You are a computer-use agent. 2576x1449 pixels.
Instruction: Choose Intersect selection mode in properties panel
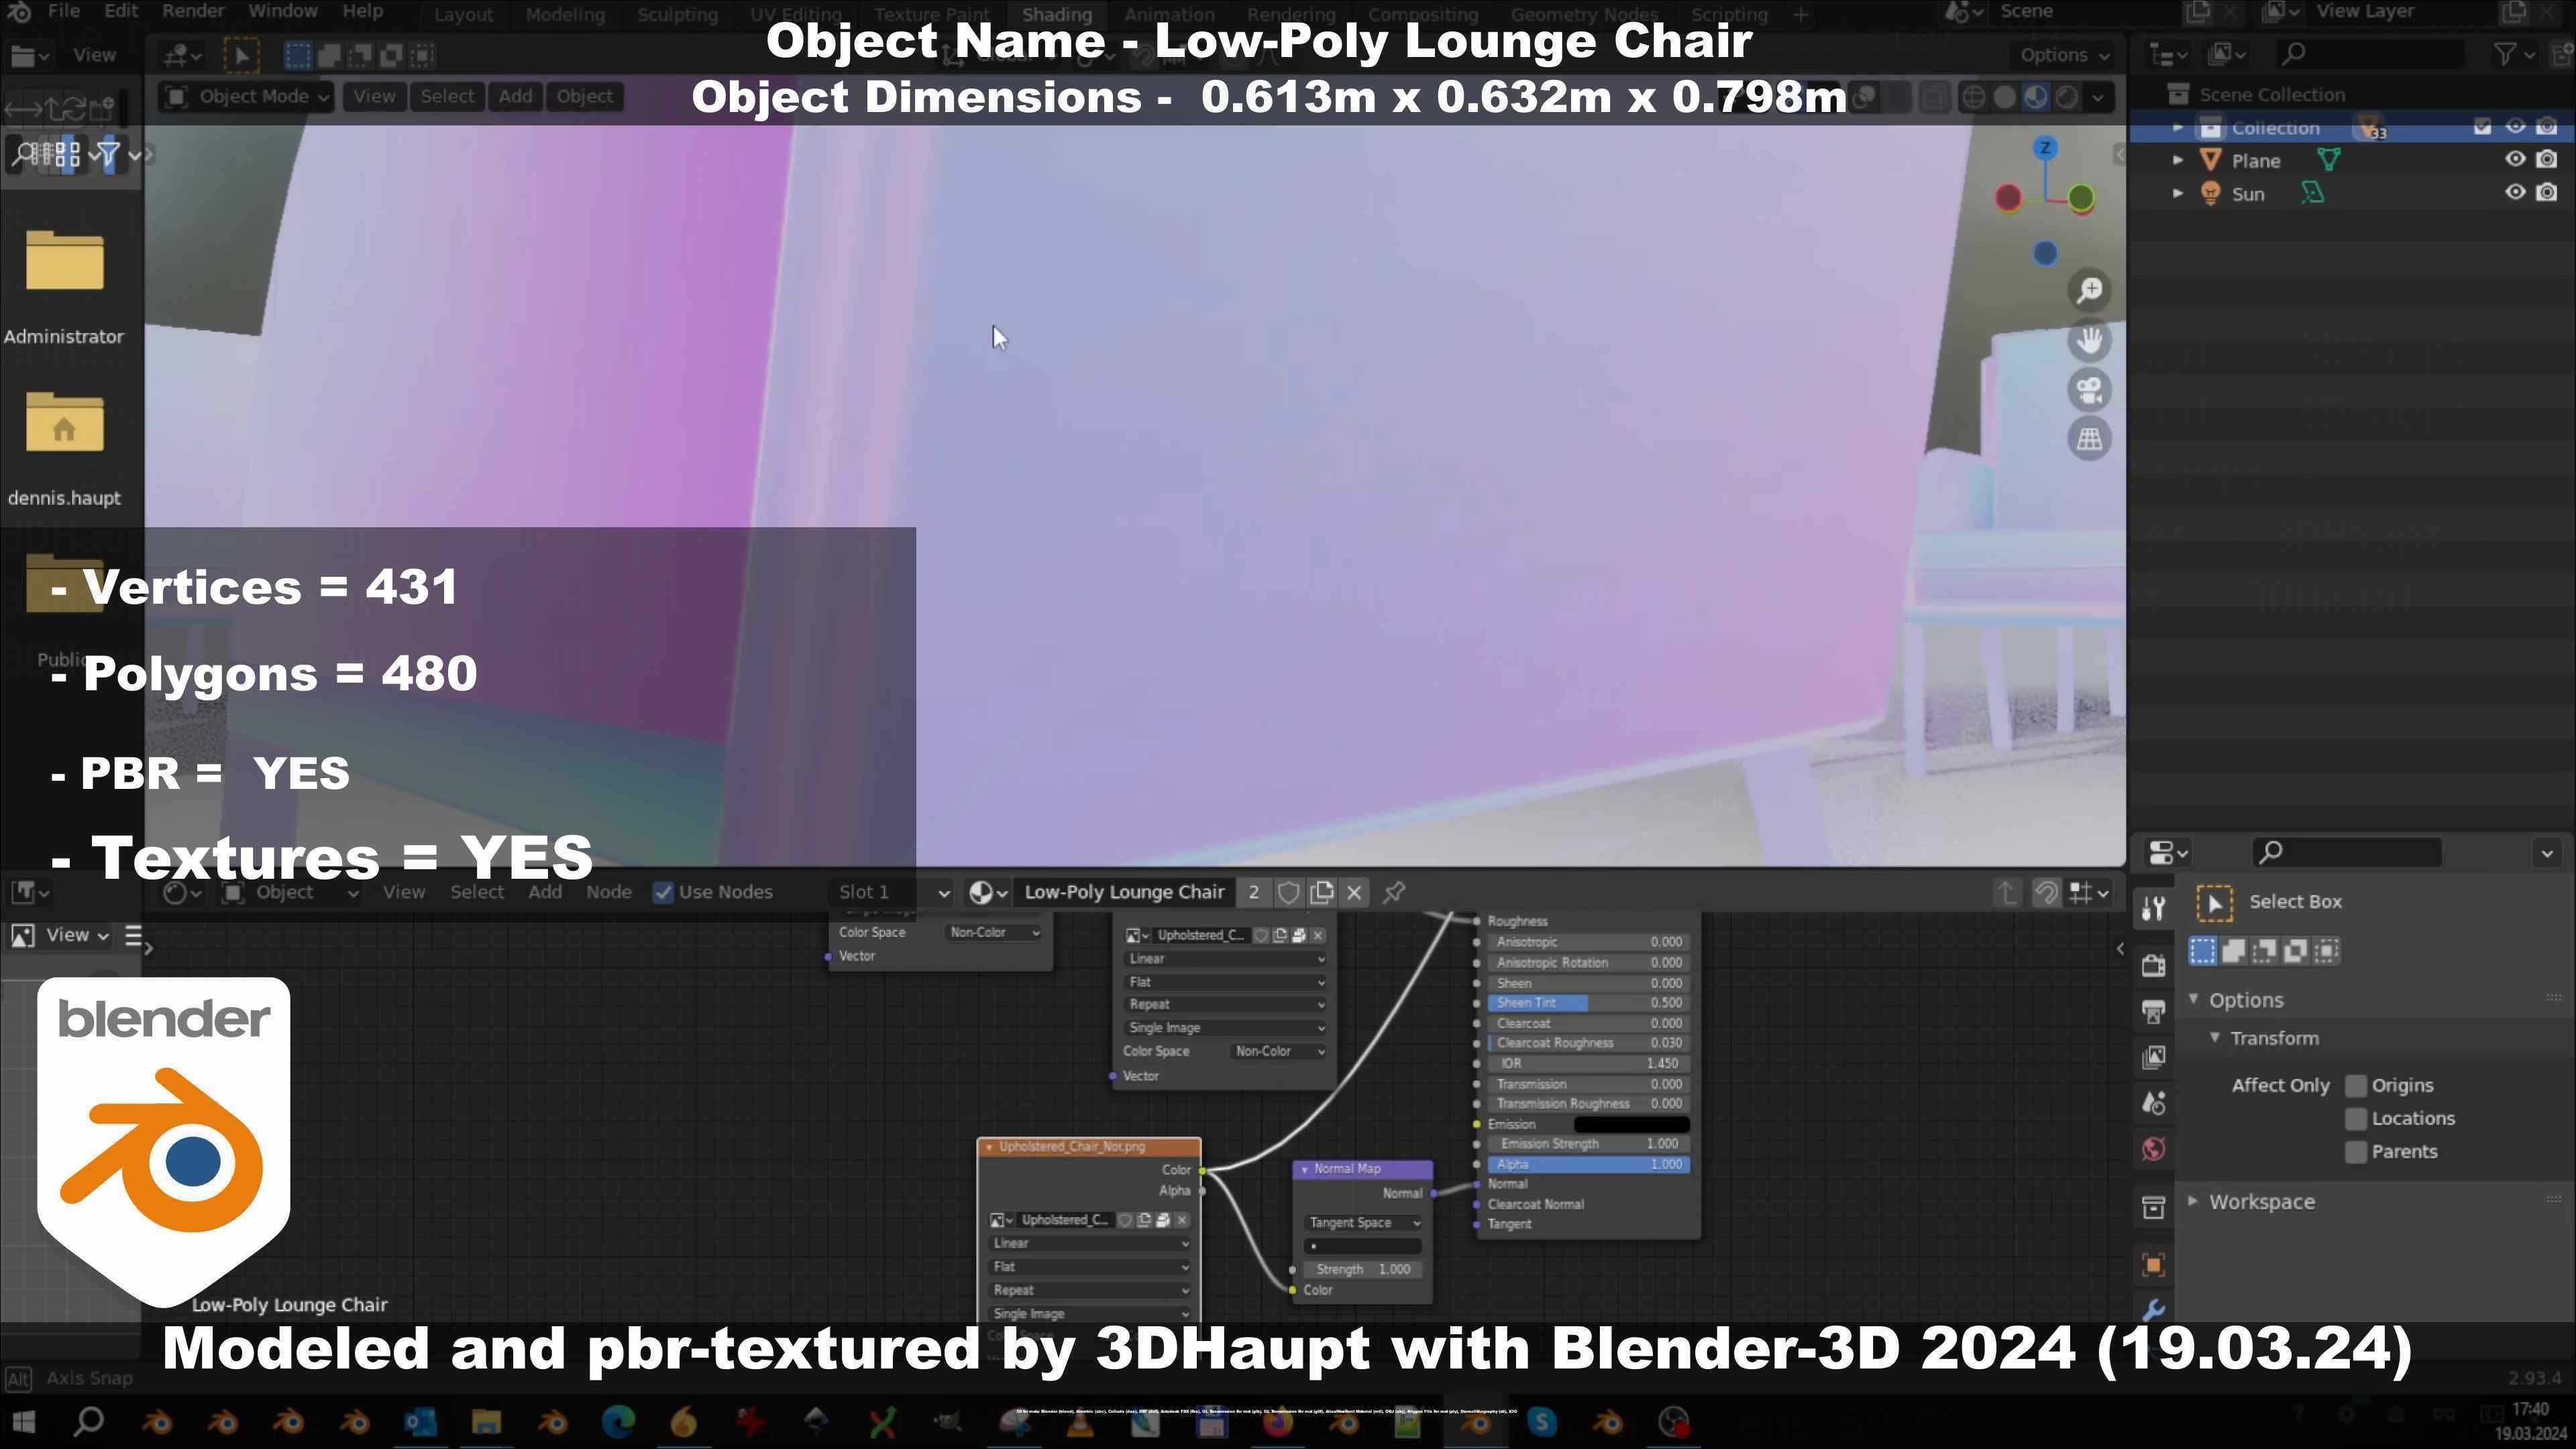click(2327, 951)
